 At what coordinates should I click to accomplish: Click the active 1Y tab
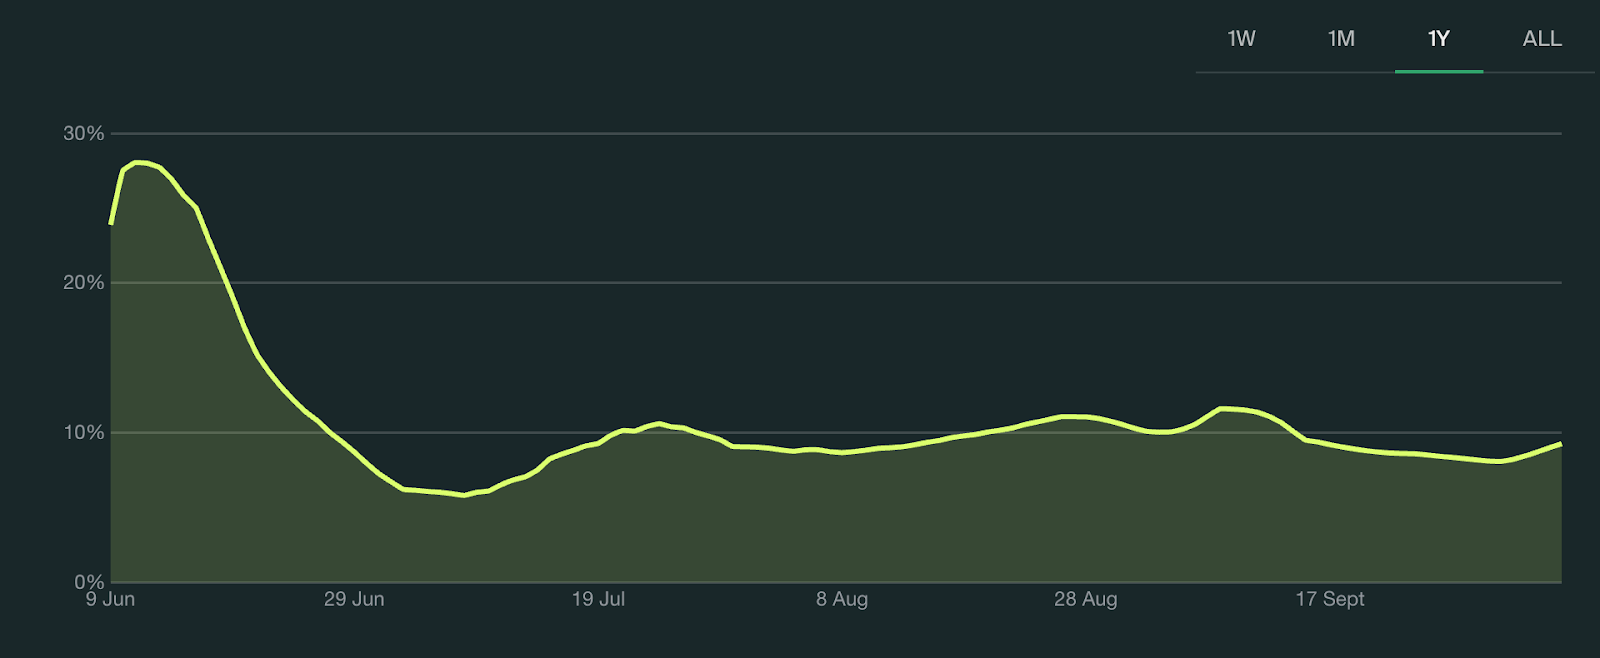coord(1438,39)
